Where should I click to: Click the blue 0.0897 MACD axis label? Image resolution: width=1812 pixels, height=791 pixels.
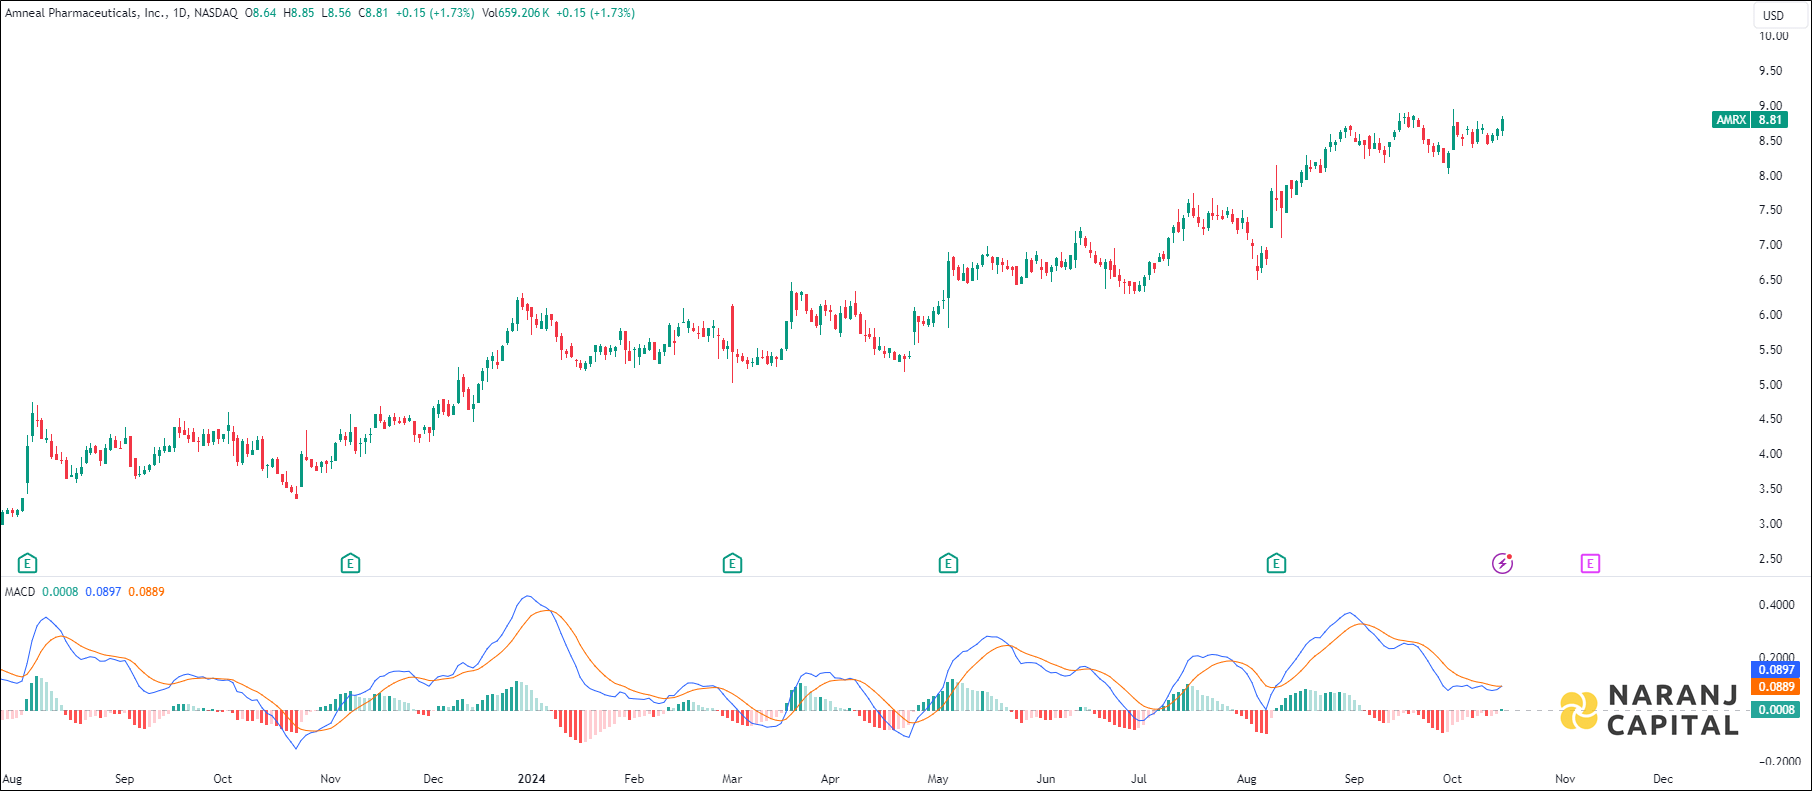point(1776,670)
